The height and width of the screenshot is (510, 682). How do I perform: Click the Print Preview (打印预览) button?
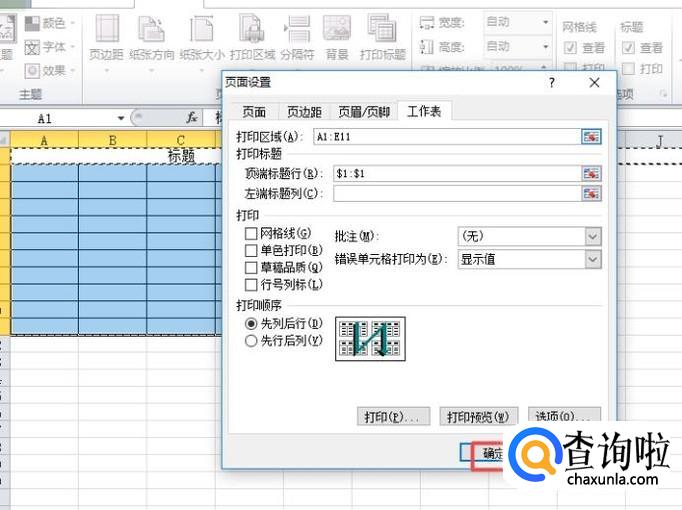tap(478, 417)
